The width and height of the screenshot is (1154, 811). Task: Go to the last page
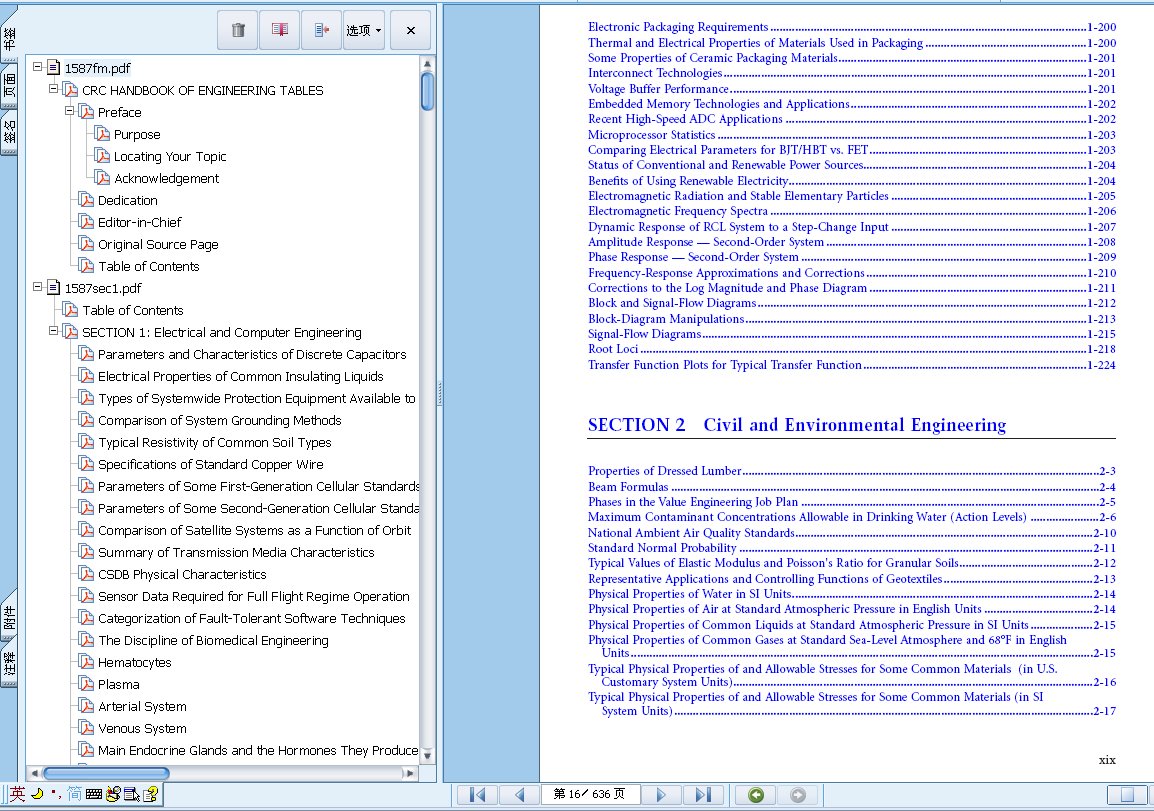[x=704, y=795]
